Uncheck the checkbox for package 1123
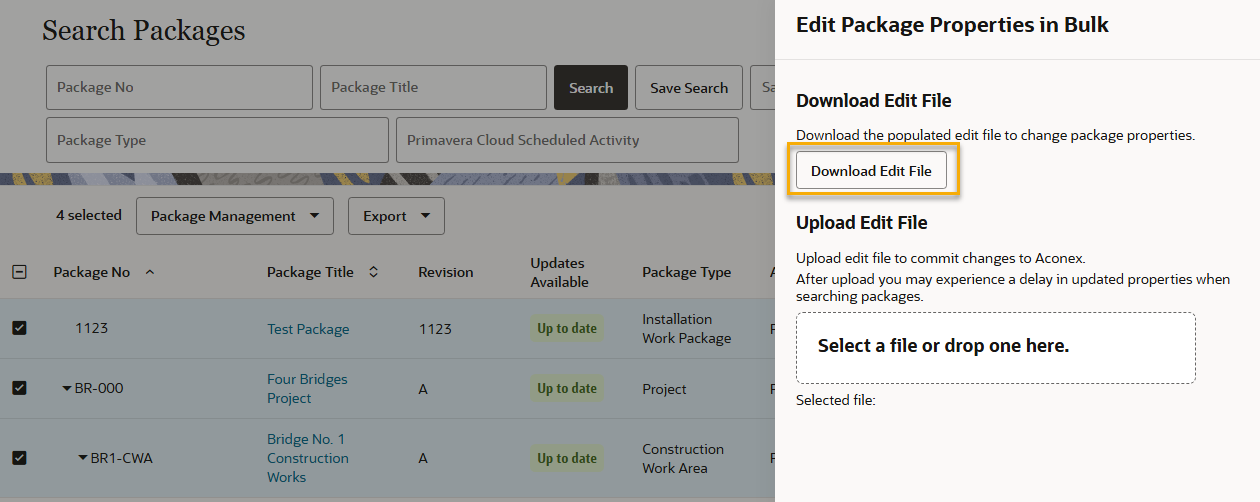Image resolution: width=1260 pixels, height=502 pixels. (x=19, y=328)
